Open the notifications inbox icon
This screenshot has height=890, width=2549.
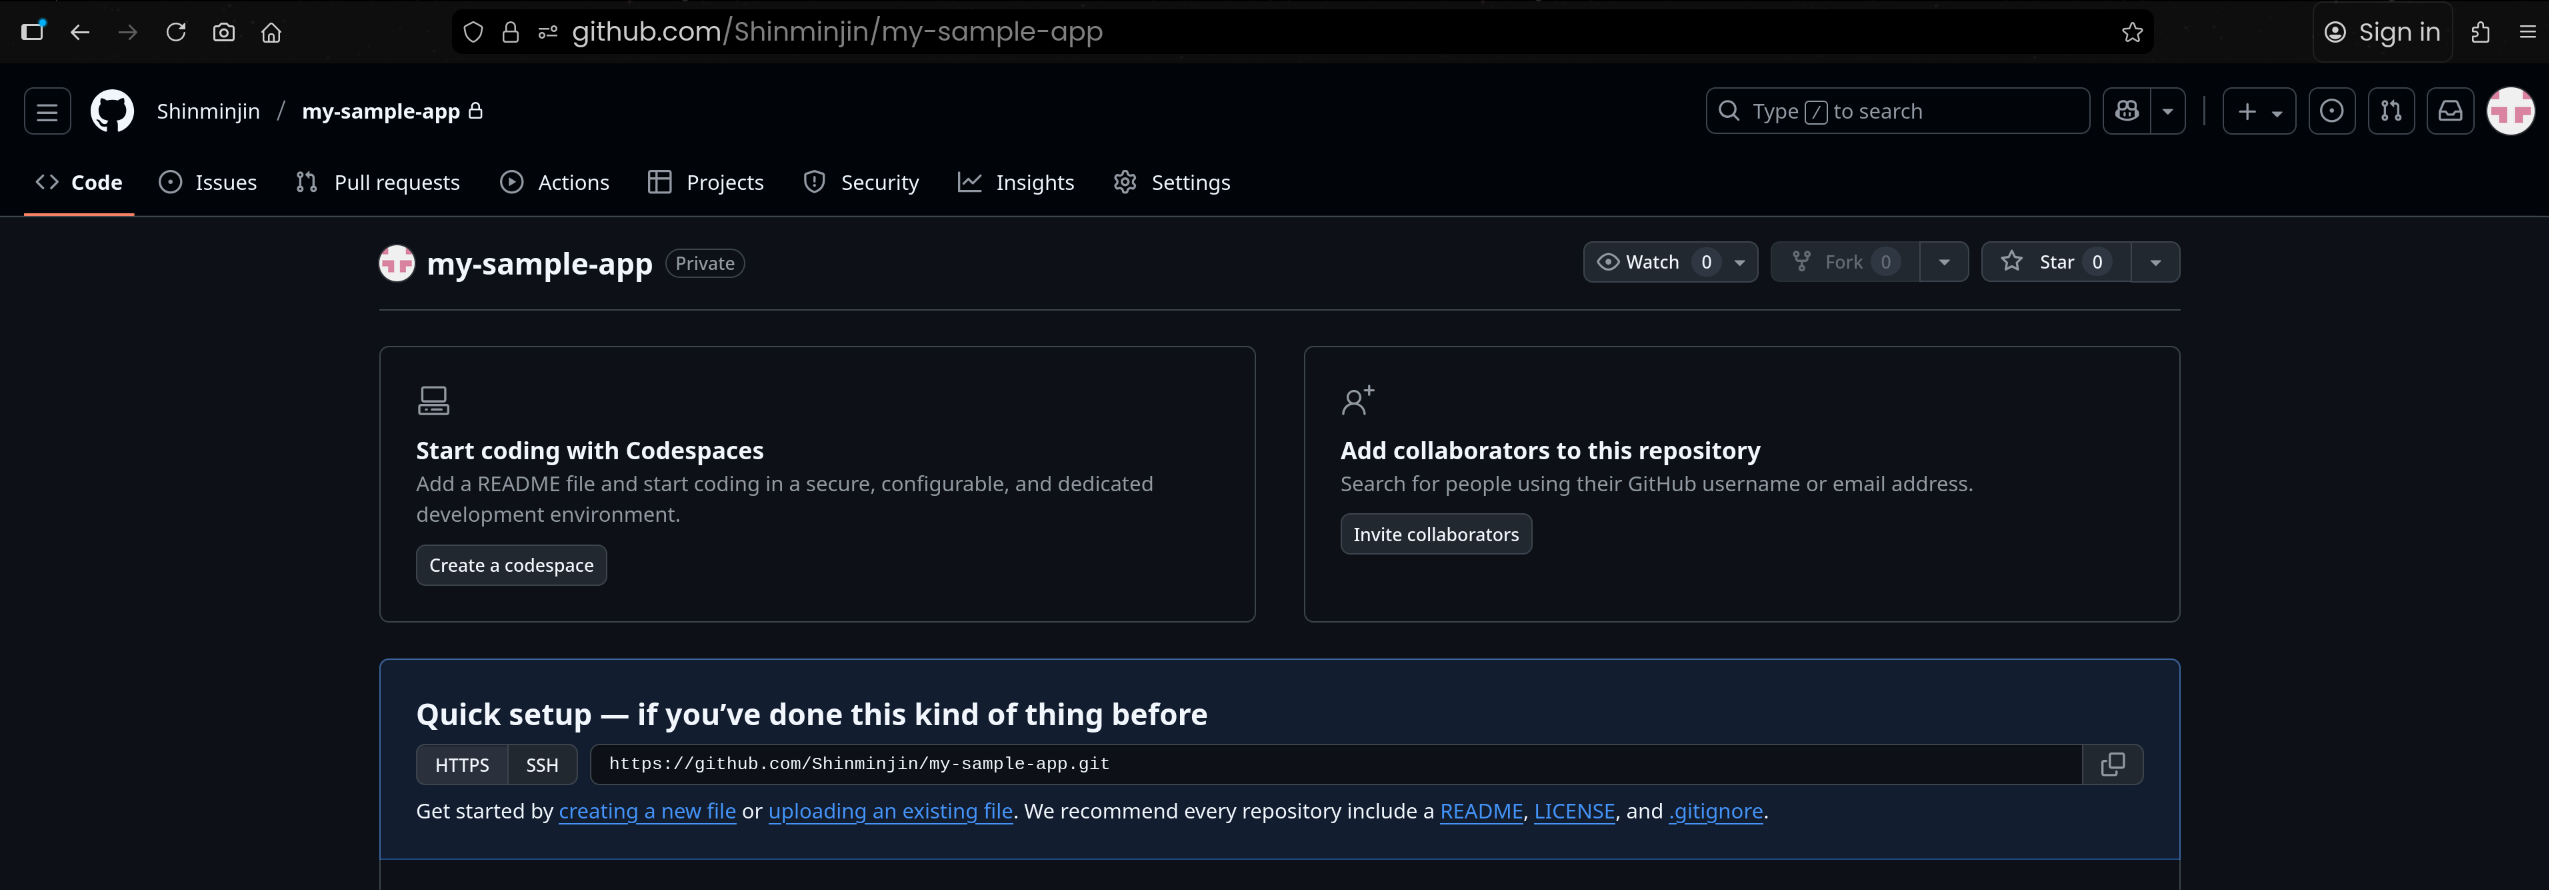2450,111
